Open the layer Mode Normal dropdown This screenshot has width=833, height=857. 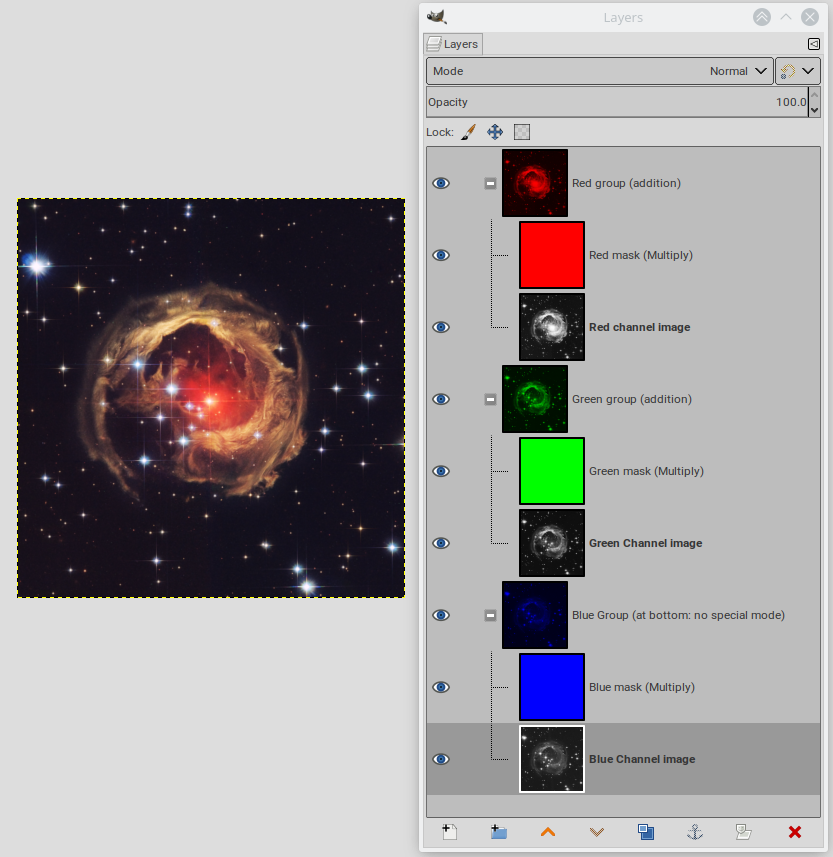point(600,71)
